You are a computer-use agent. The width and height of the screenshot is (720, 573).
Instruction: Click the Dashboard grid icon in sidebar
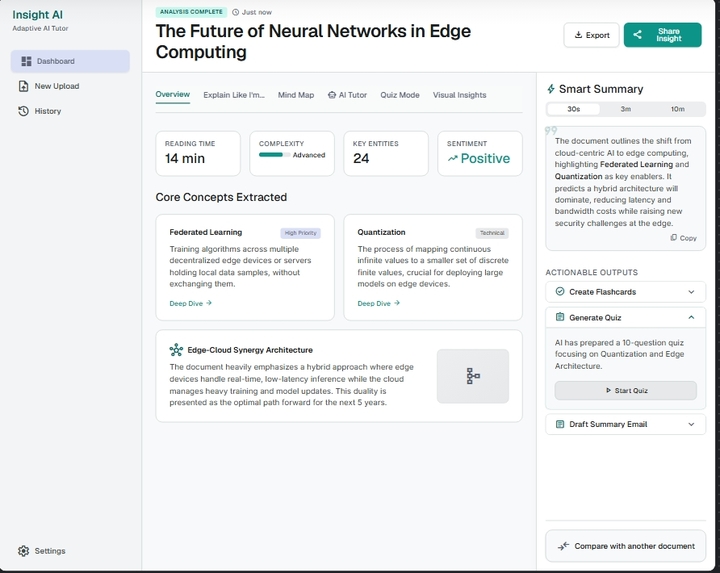pos(27,61)
